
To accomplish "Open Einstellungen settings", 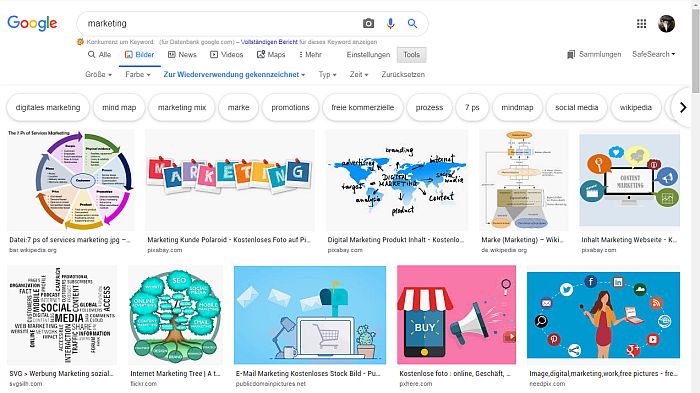I will pos(368,54).
